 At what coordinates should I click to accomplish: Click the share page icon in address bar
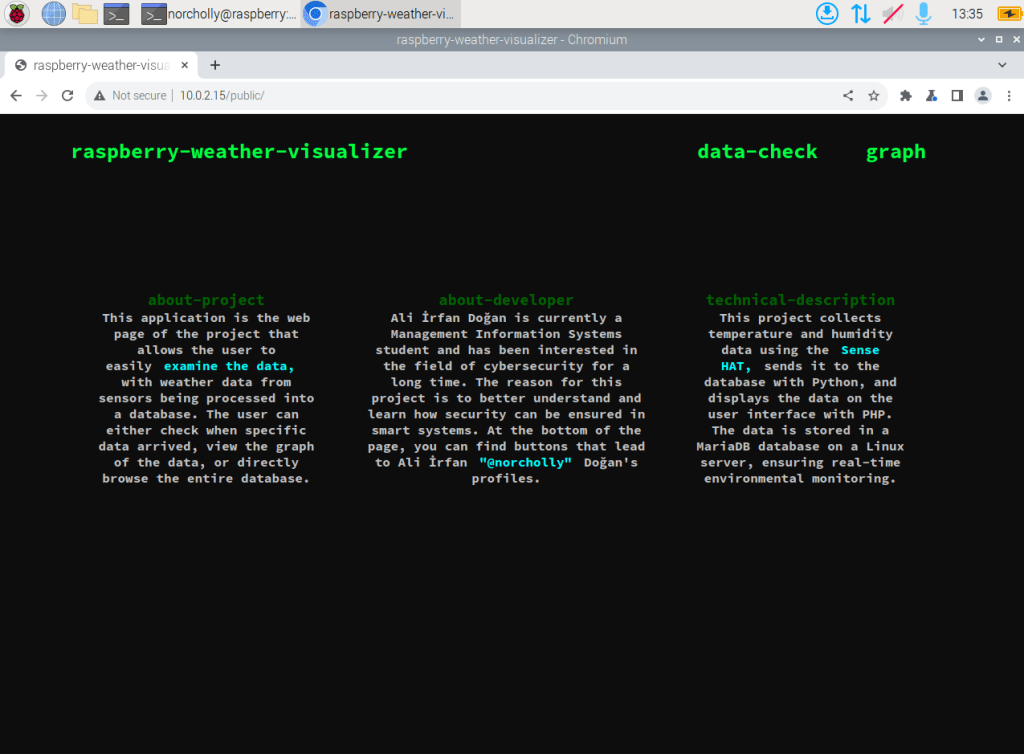848,96
